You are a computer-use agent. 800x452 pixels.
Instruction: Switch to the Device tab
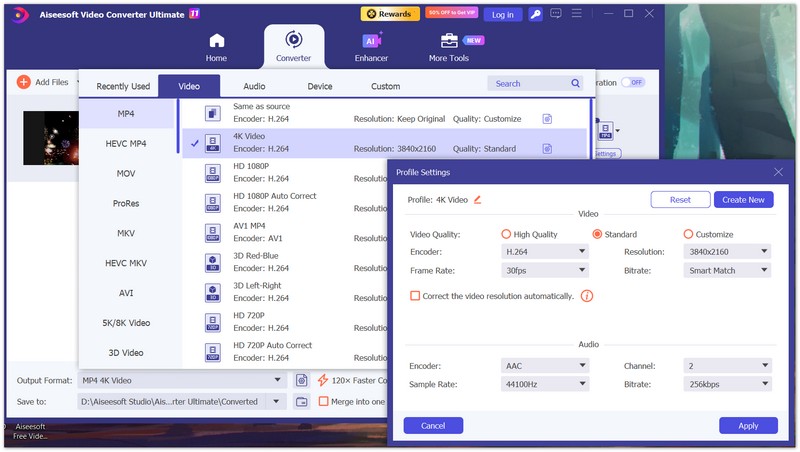pos(320,86)
